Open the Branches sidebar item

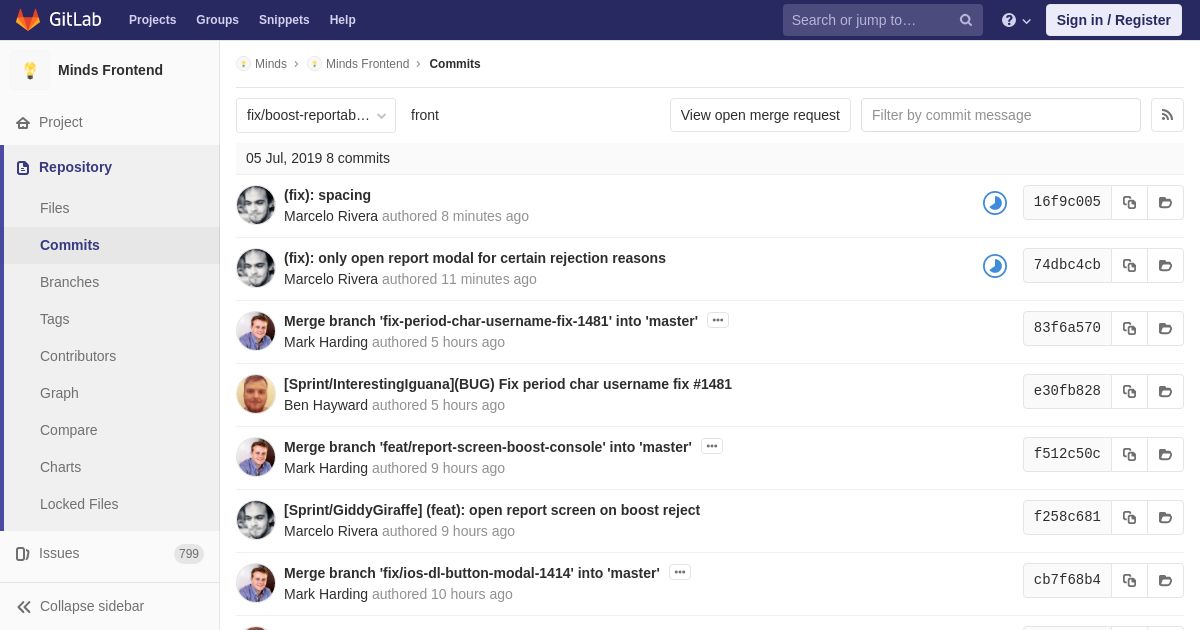click(69, 282)
